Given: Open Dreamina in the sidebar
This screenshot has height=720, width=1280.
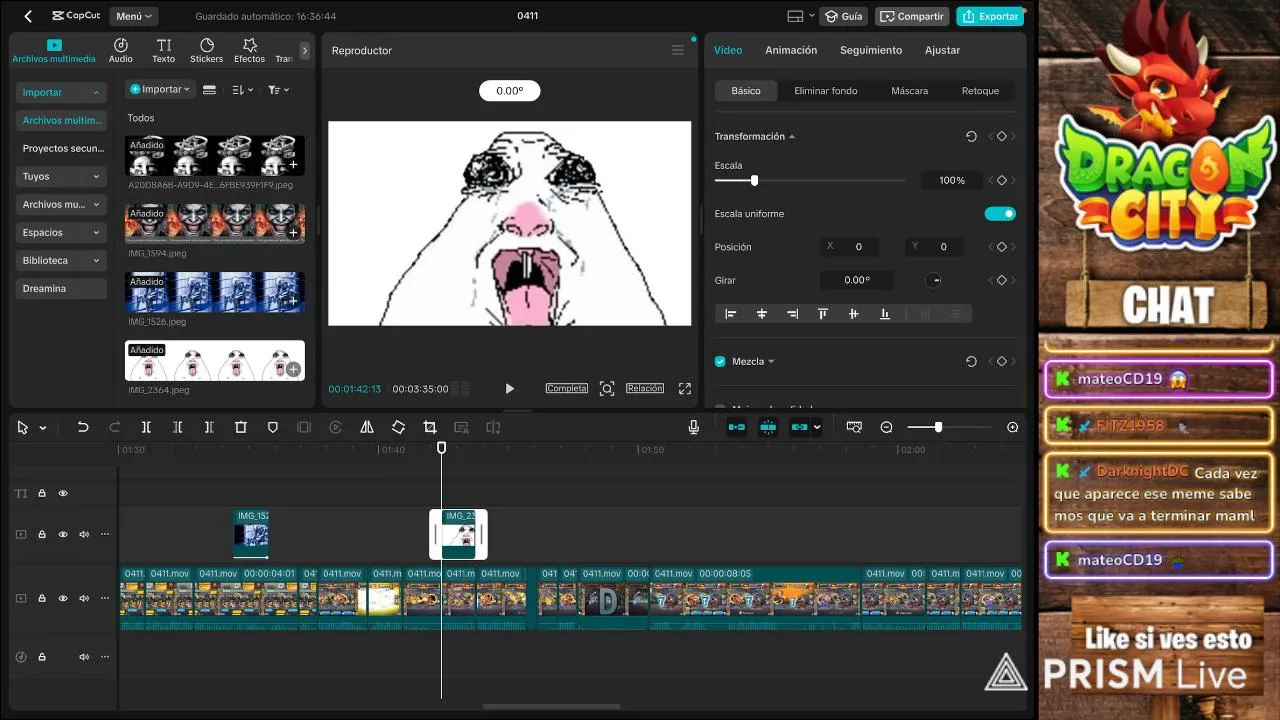Looking at the screenshot, I should click(x=61, y=288).
